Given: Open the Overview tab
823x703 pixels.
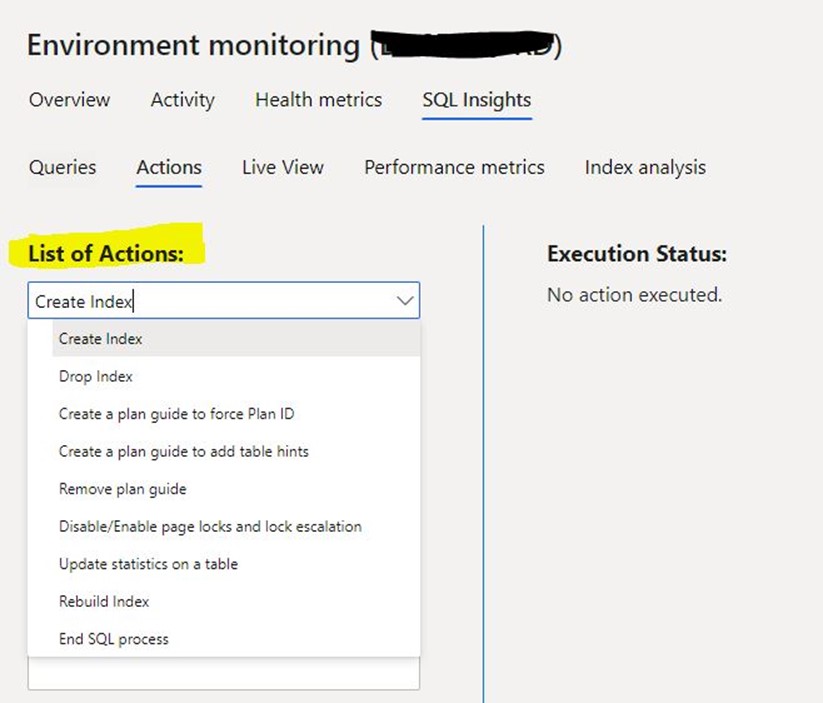Looking at the screenshot, I should (x=69, y=100).
